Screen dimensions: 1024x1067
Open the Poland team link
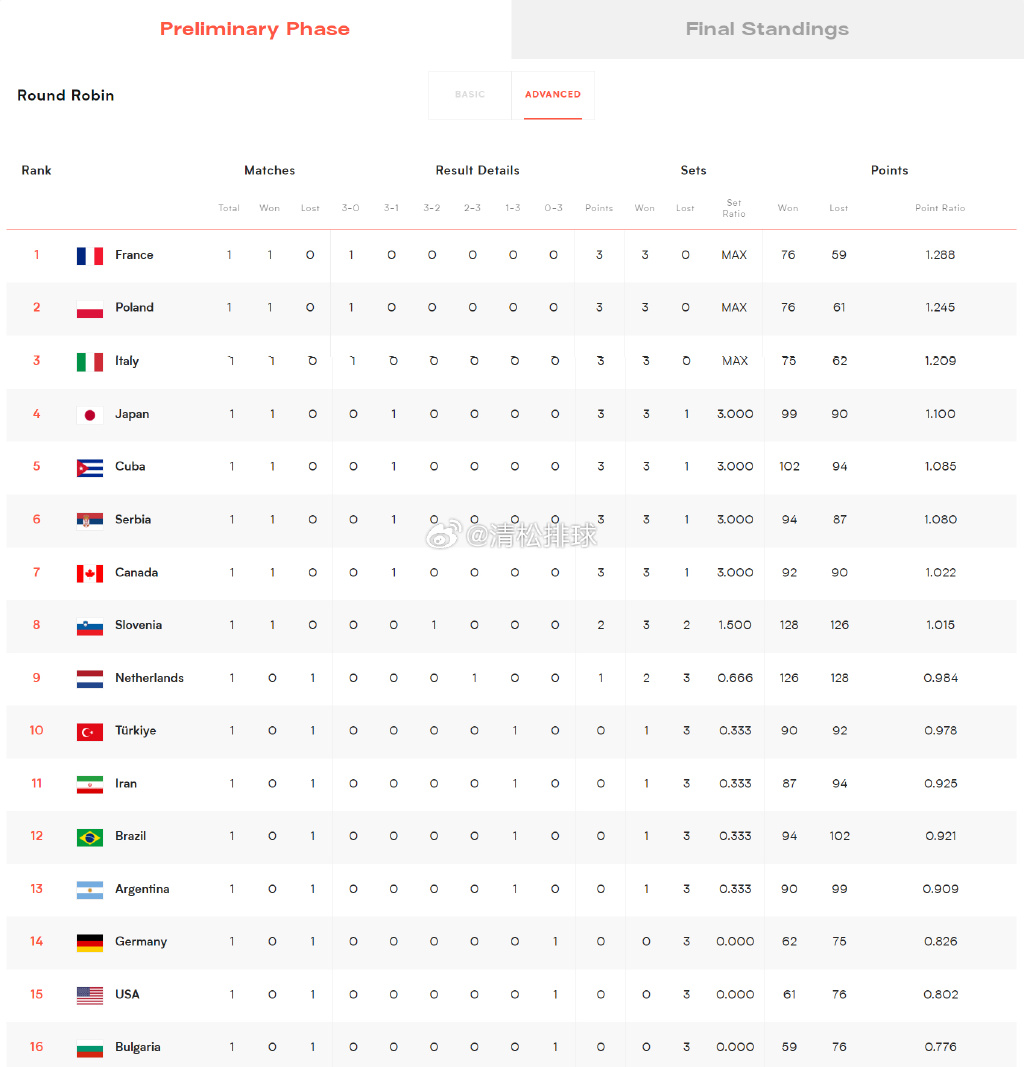(135, 308)
